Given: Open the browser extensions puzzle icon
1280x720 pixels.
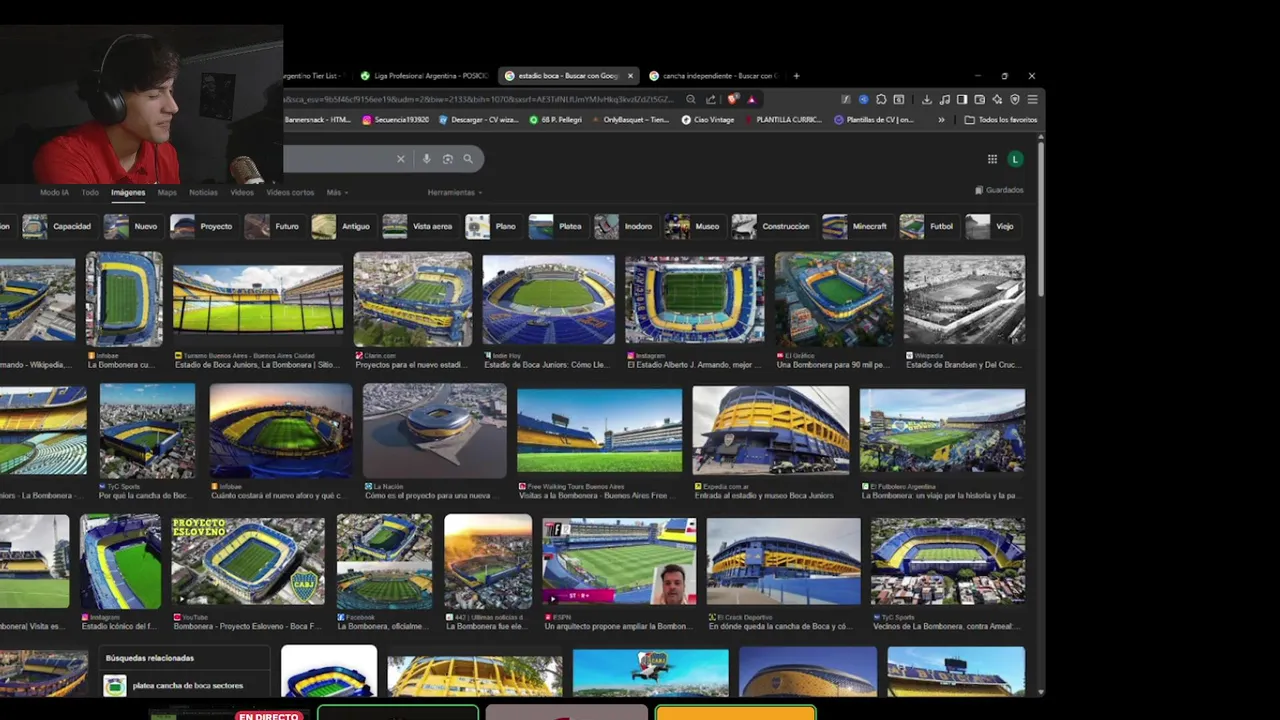Looking at the screenshot, I should [881, 99].
